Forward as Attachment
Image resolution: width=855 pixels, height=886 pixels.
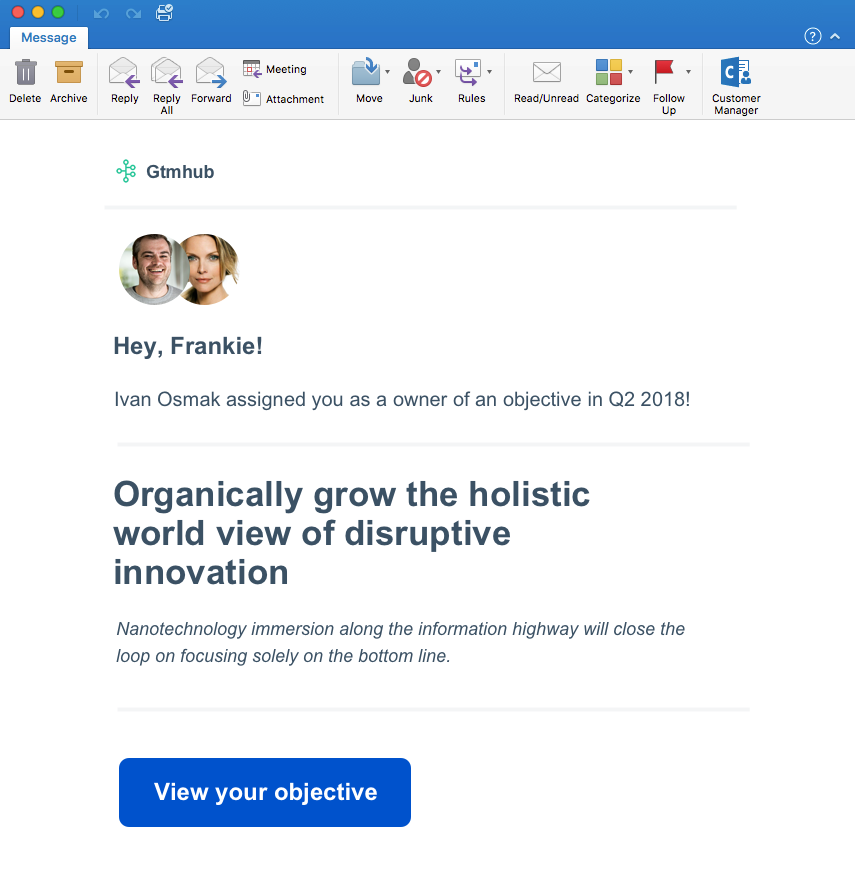(x=284, y=99)
